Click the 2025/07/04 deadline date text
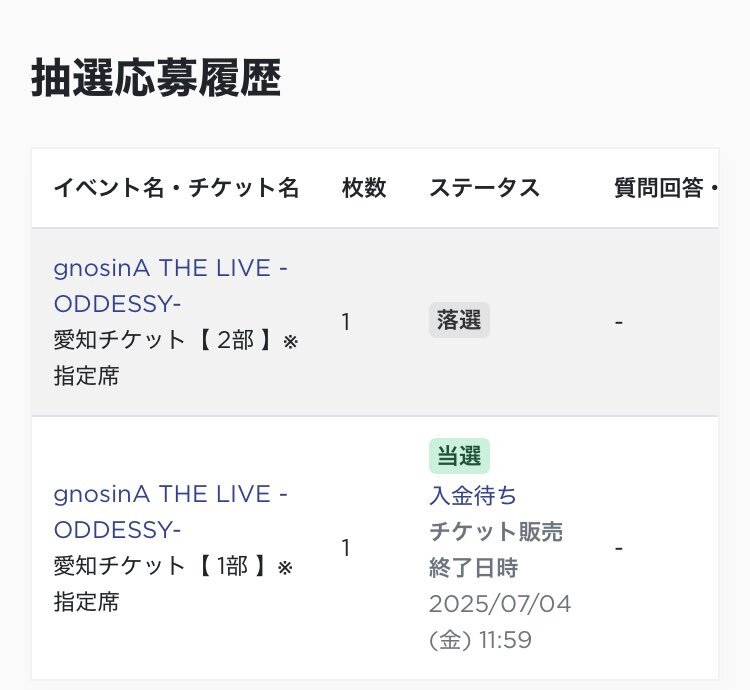The height and width of the screenshot is (690, 750). point(500,604)
